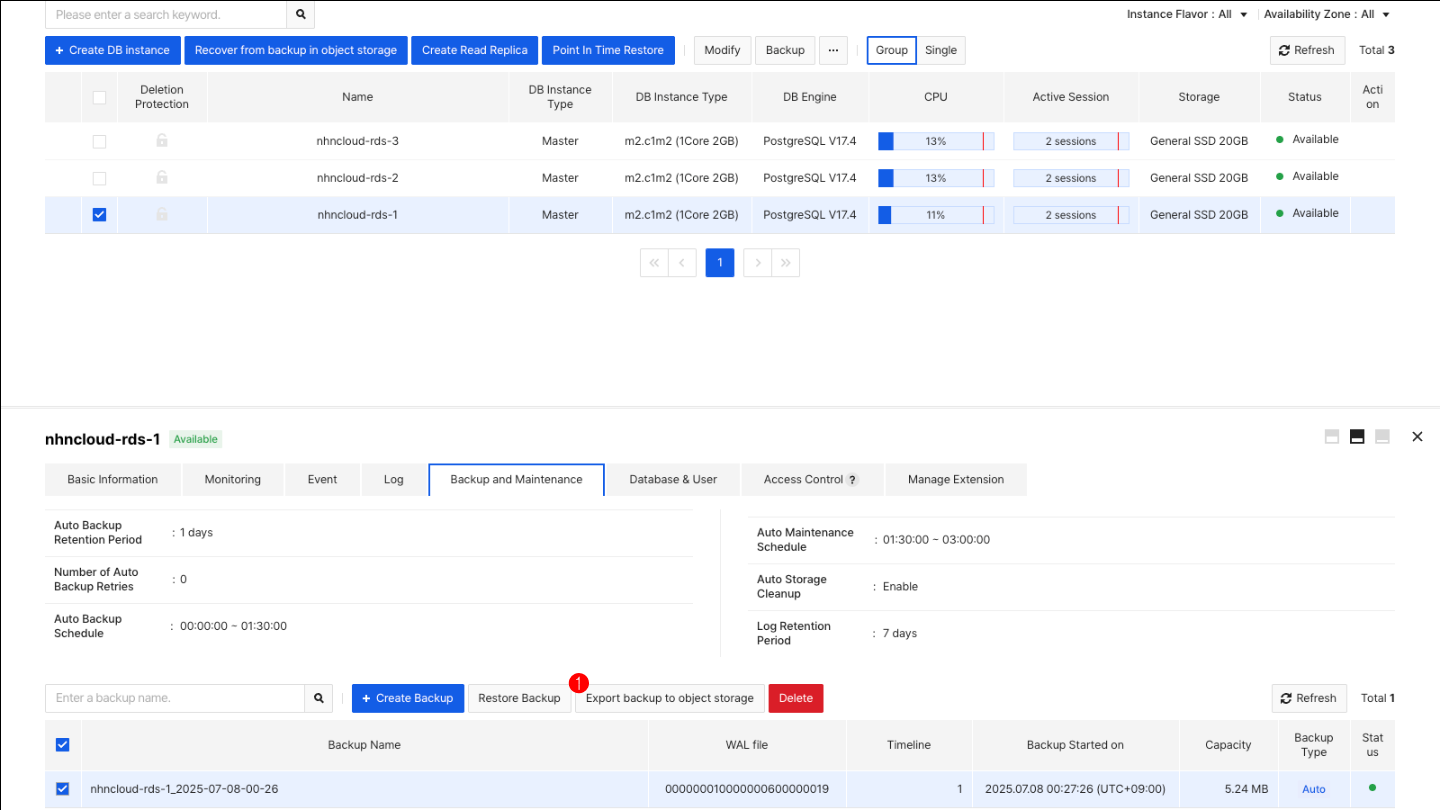Click the Backup toolbar button
Image resolution: width=1440 pixels, height=810 pixels.
click(x=786, y=50)
